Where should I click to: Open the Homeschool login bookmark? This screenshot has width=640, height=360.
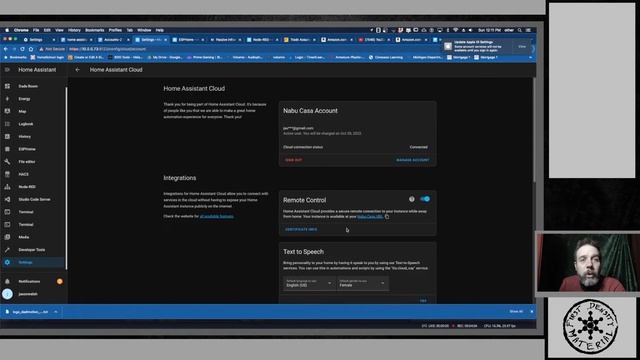click(x=47, y=58)
